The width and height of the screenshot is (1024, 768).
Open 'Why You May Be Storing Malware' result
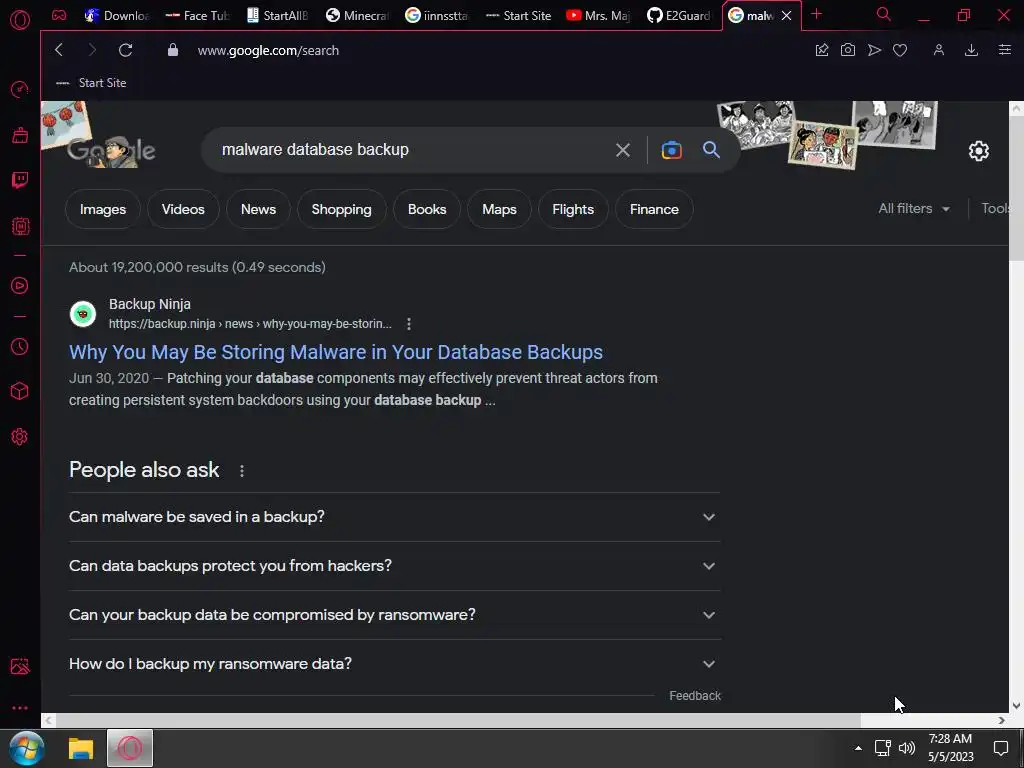[336, 352]
